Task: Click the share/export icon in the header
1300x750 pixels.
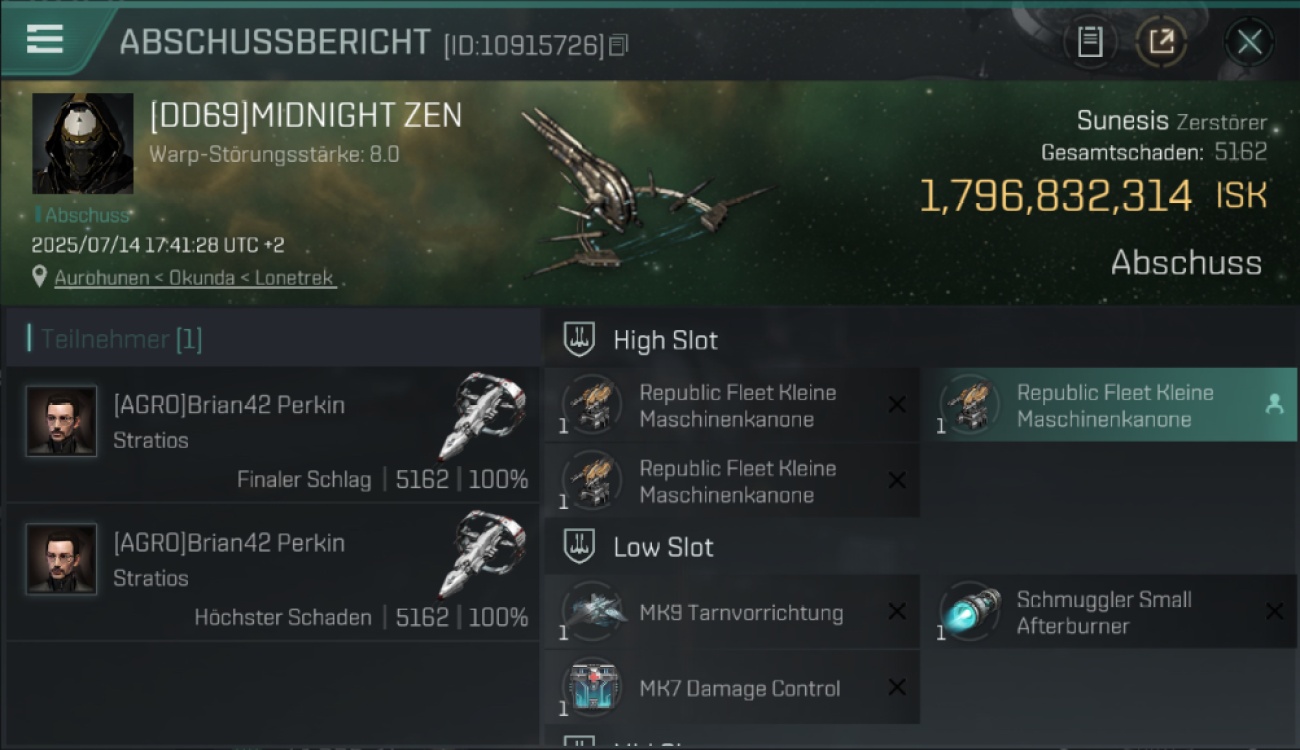Action: 1161,41
